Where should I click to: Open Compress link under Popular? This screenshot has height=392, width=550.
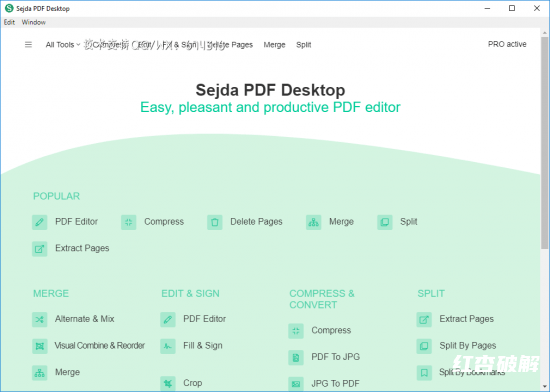(164, 222)
